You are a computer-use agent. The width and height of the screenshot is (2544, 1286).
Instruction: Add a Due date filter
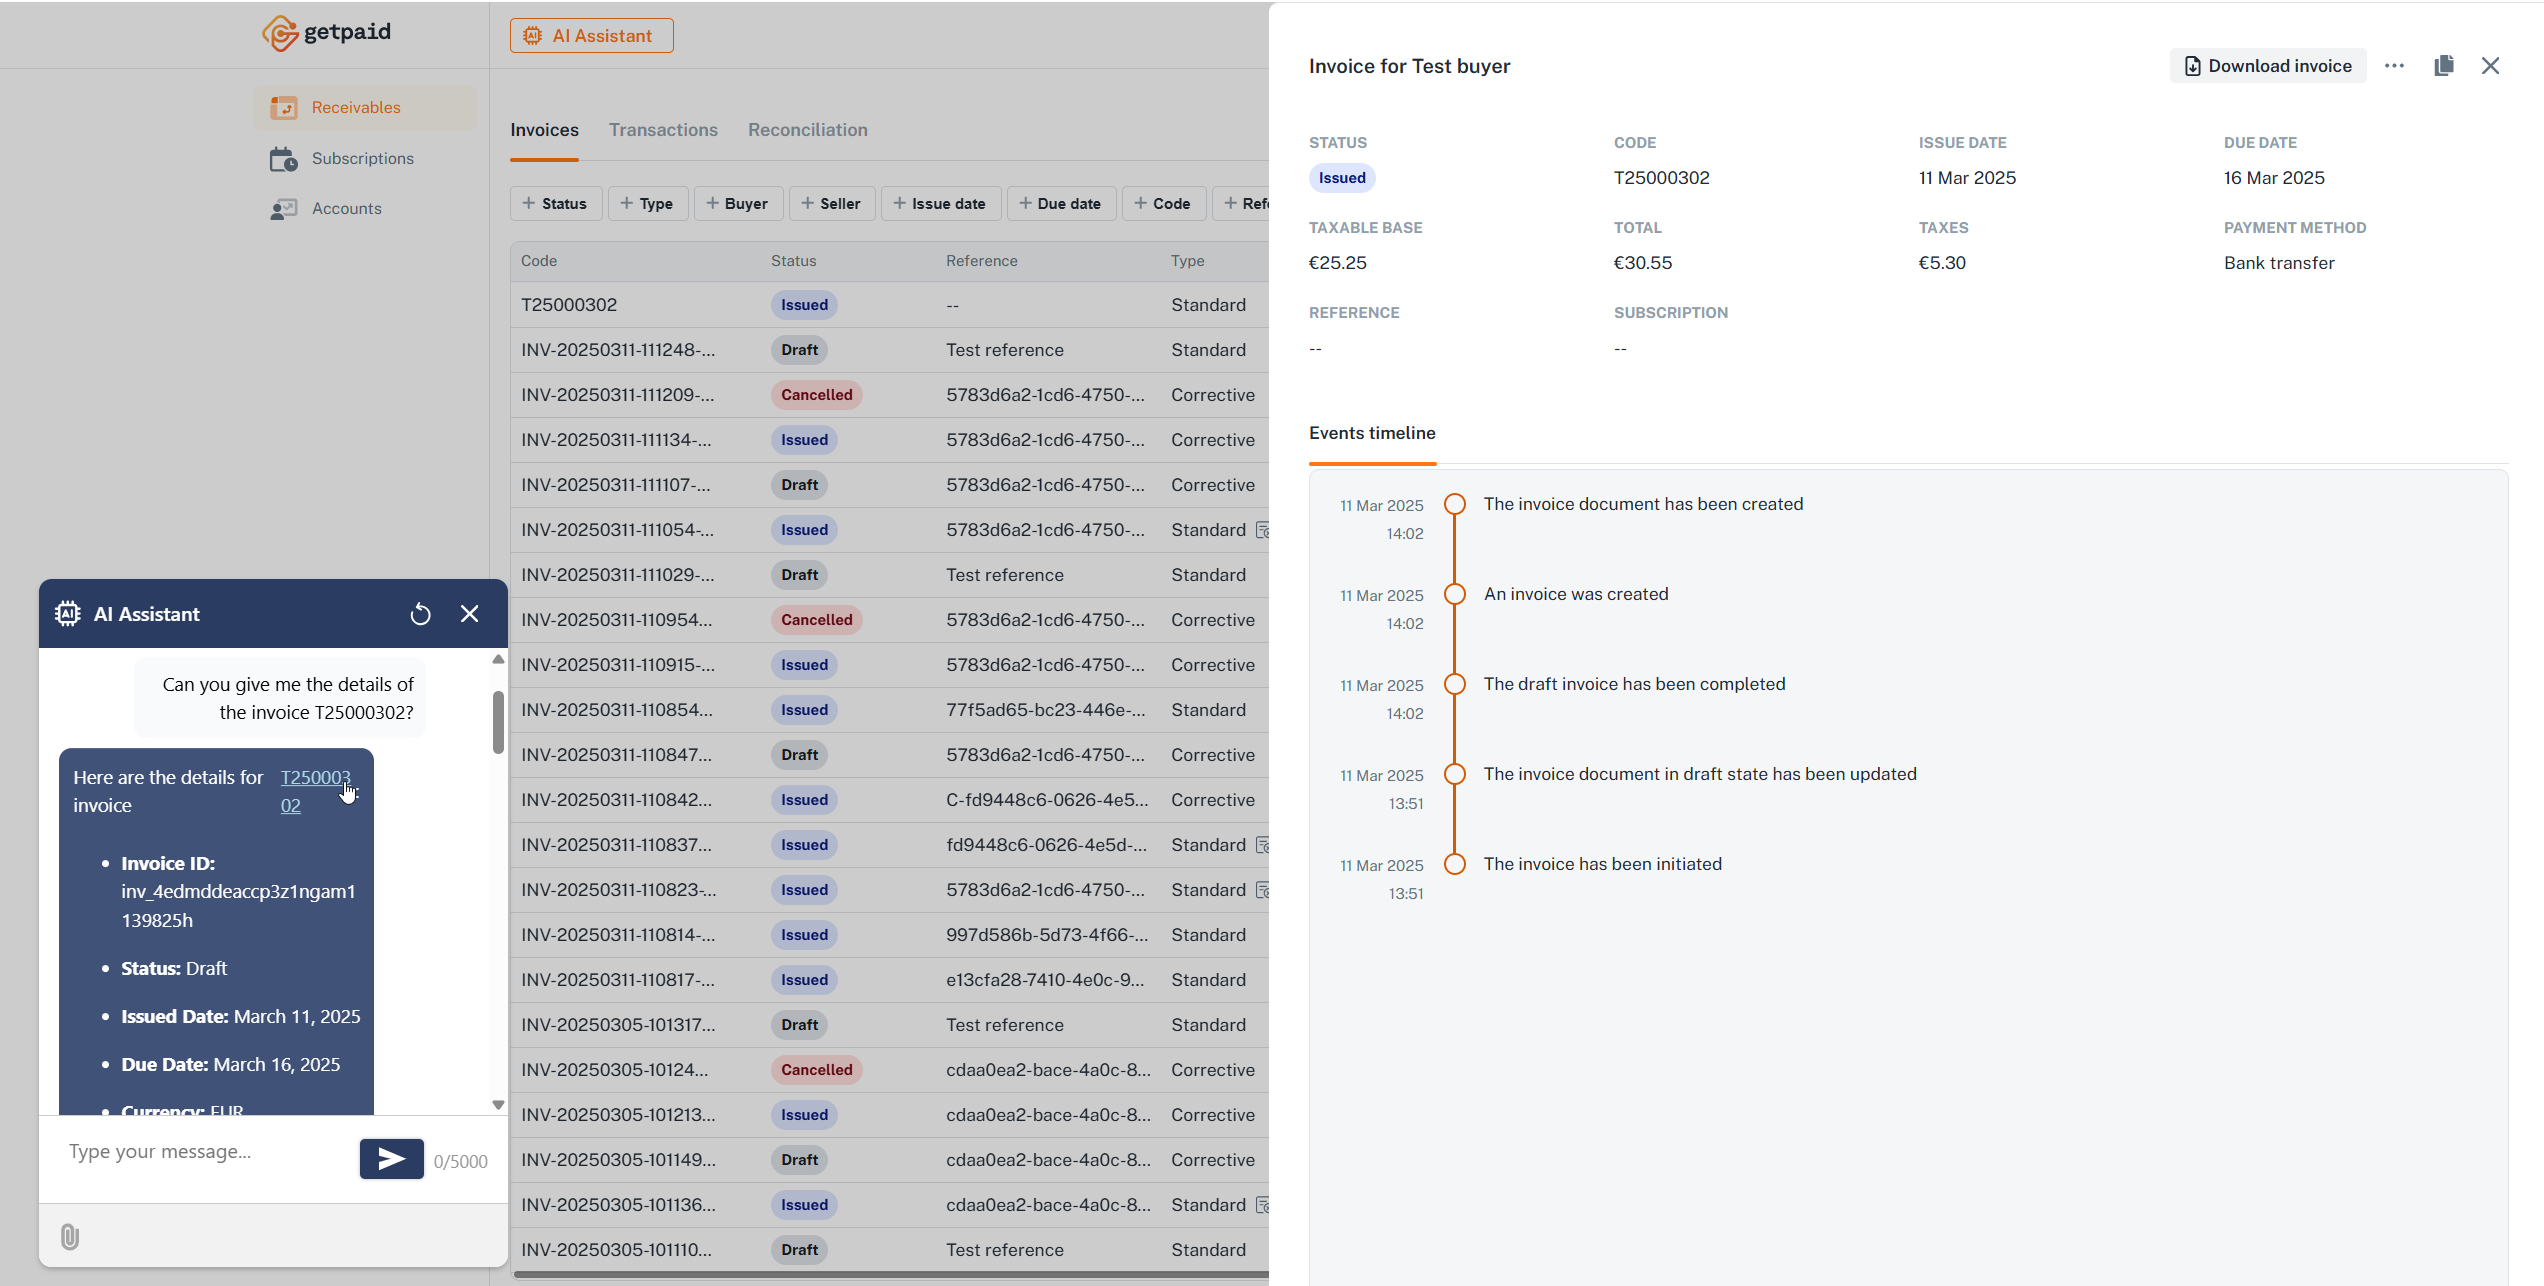click(1061, 203)
